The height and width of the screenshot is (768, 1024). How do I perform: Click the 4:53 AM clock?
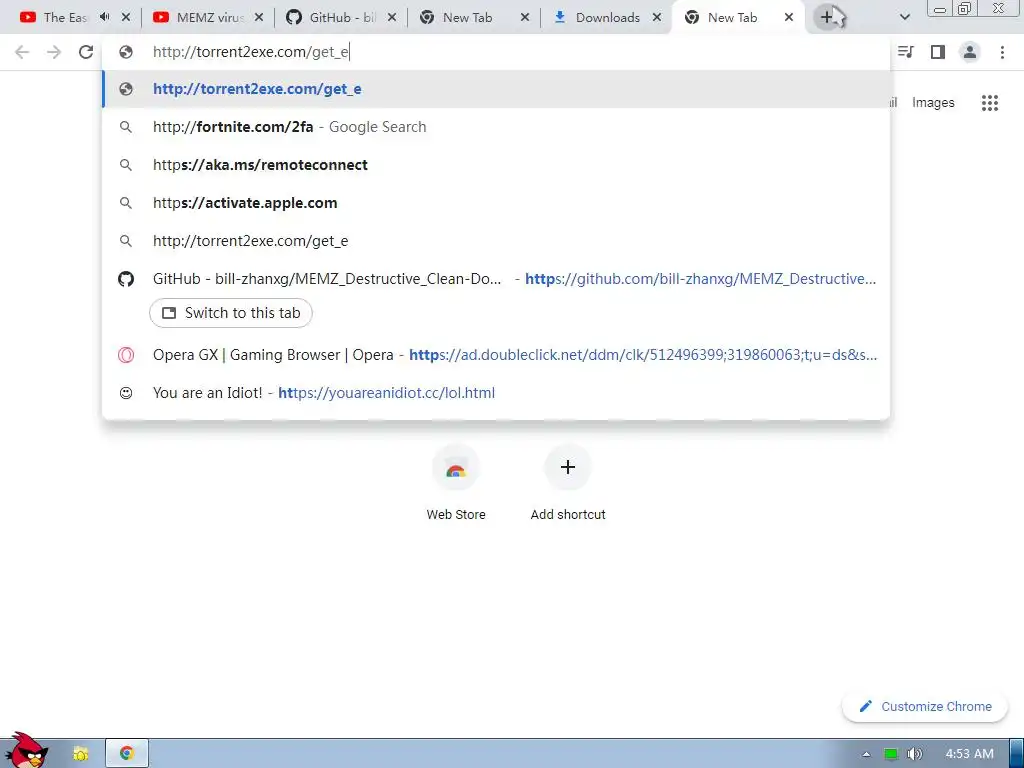pos(969,754)
